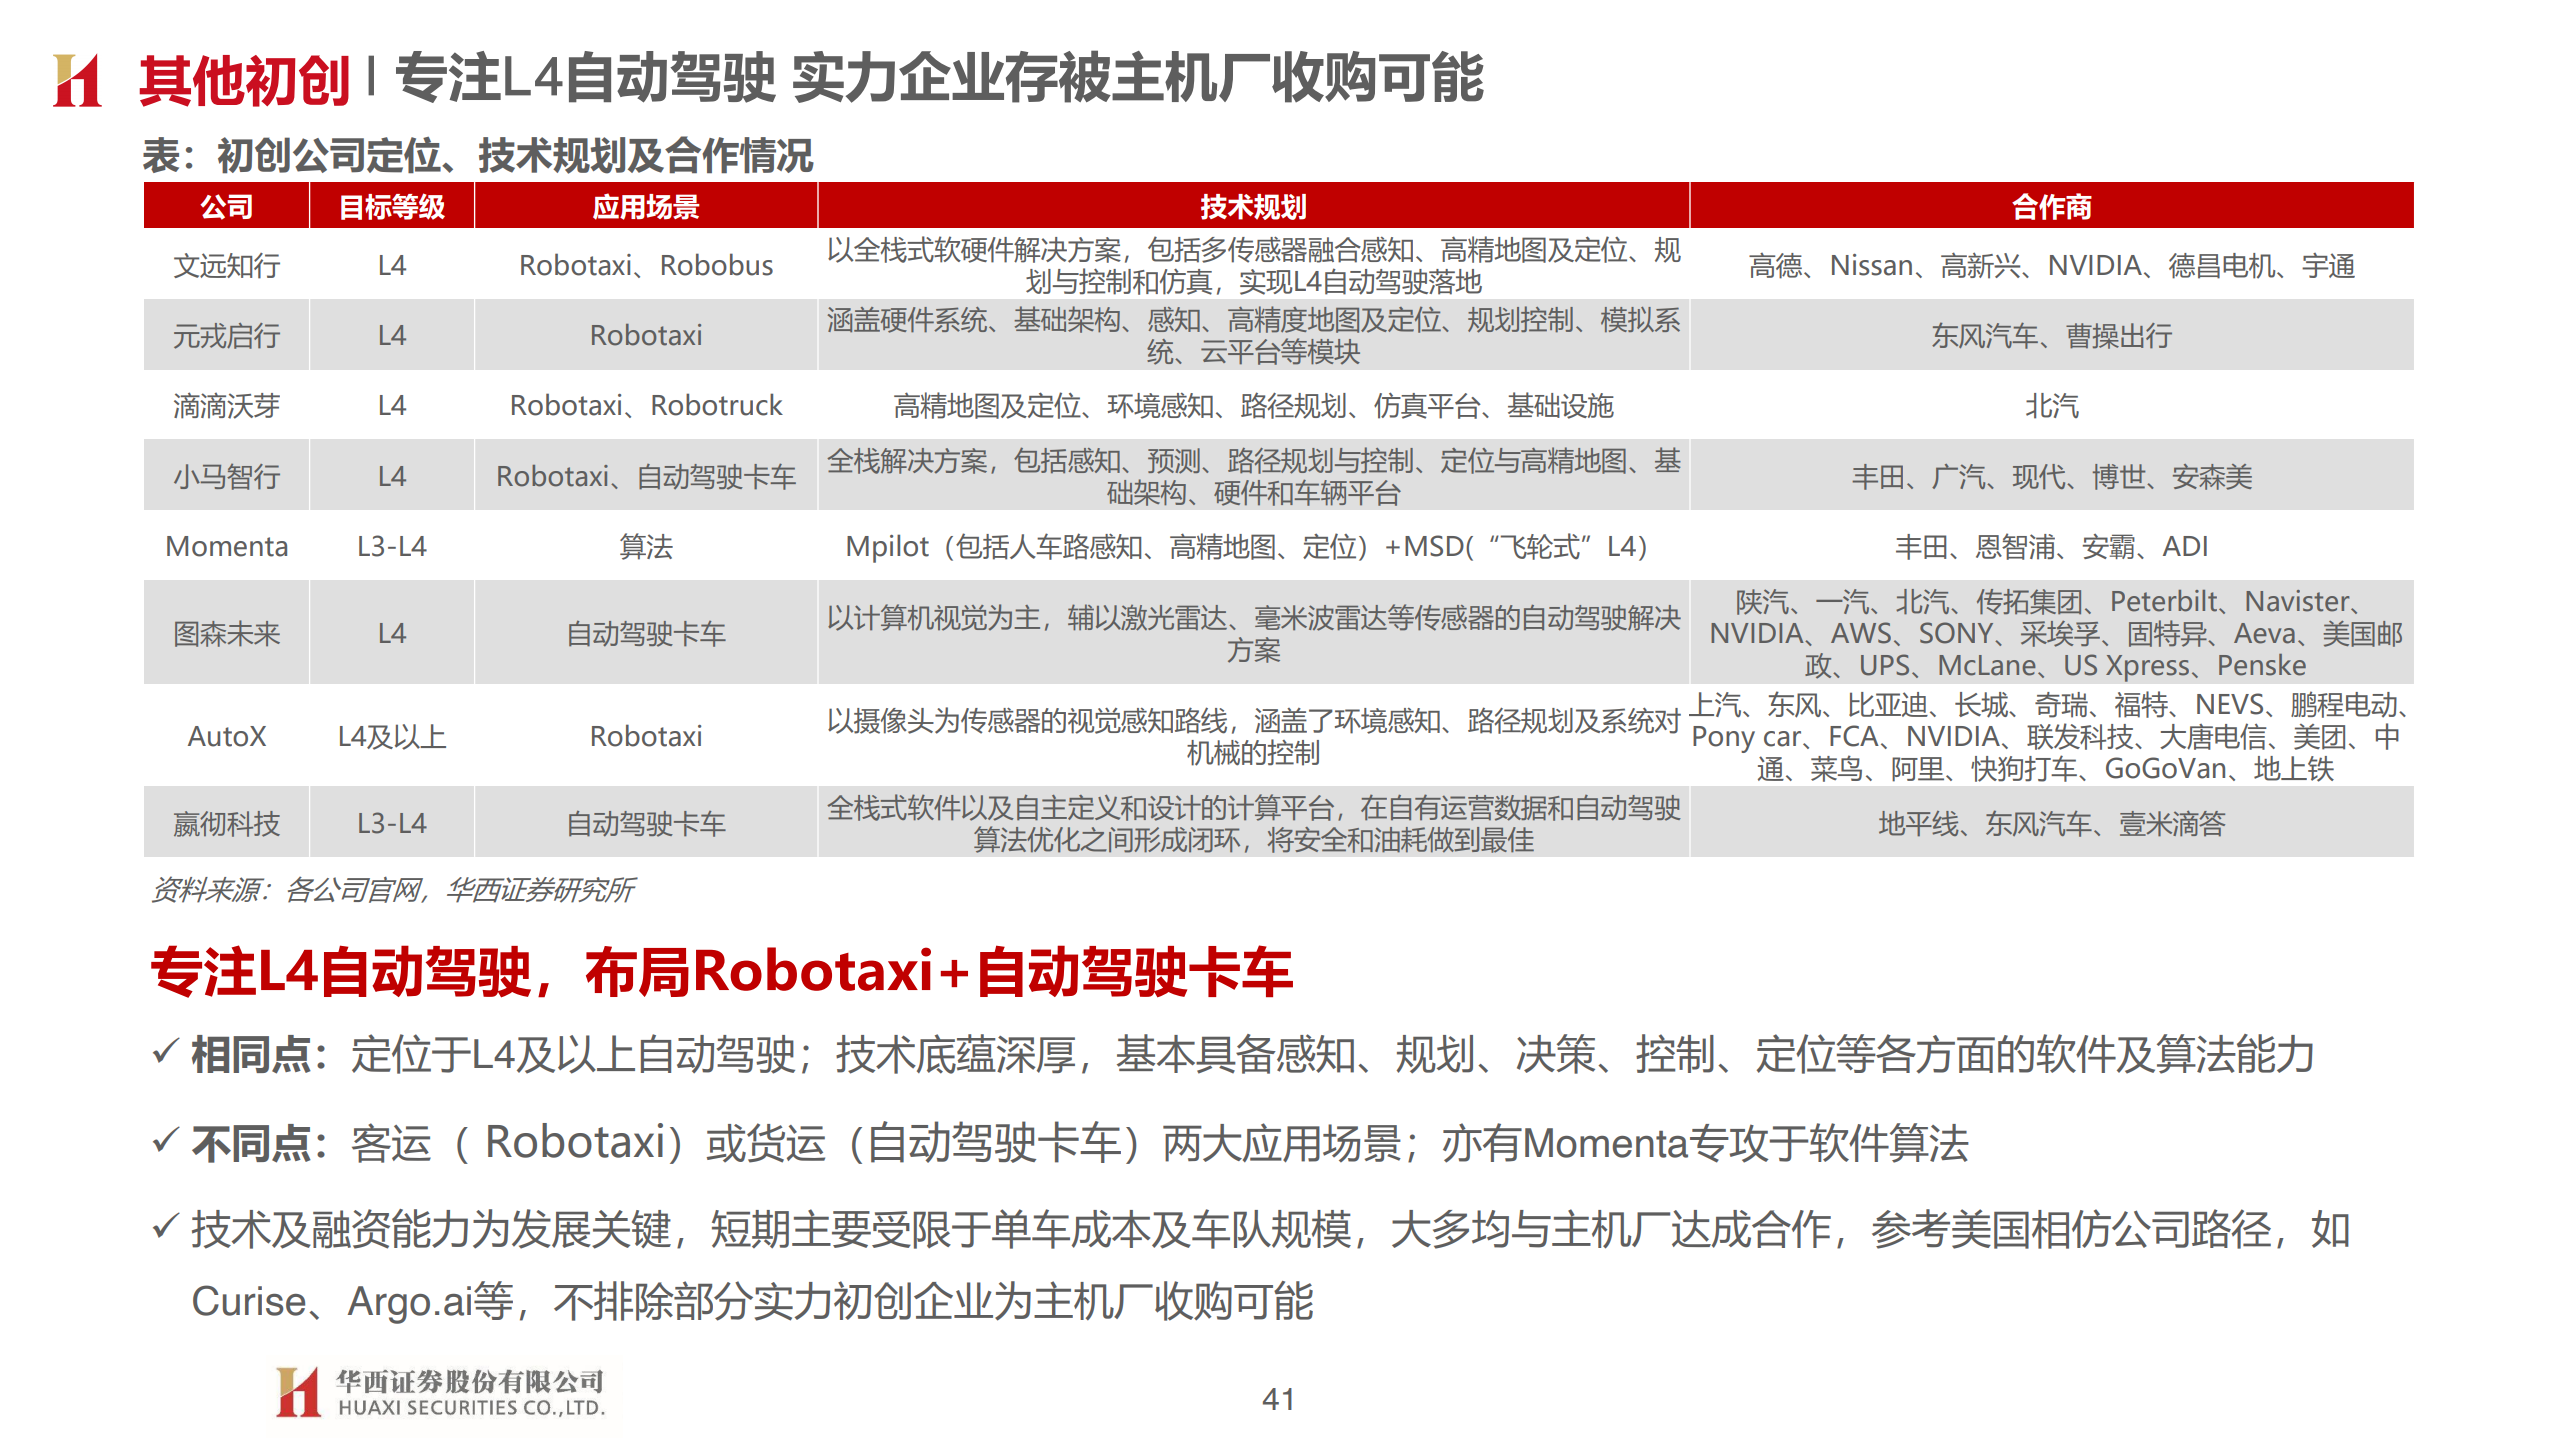Click 自动驾驶卡车 in the 图森未来 row
The width and height of the screenshot is (2560, 1440).
coord(645,633)
